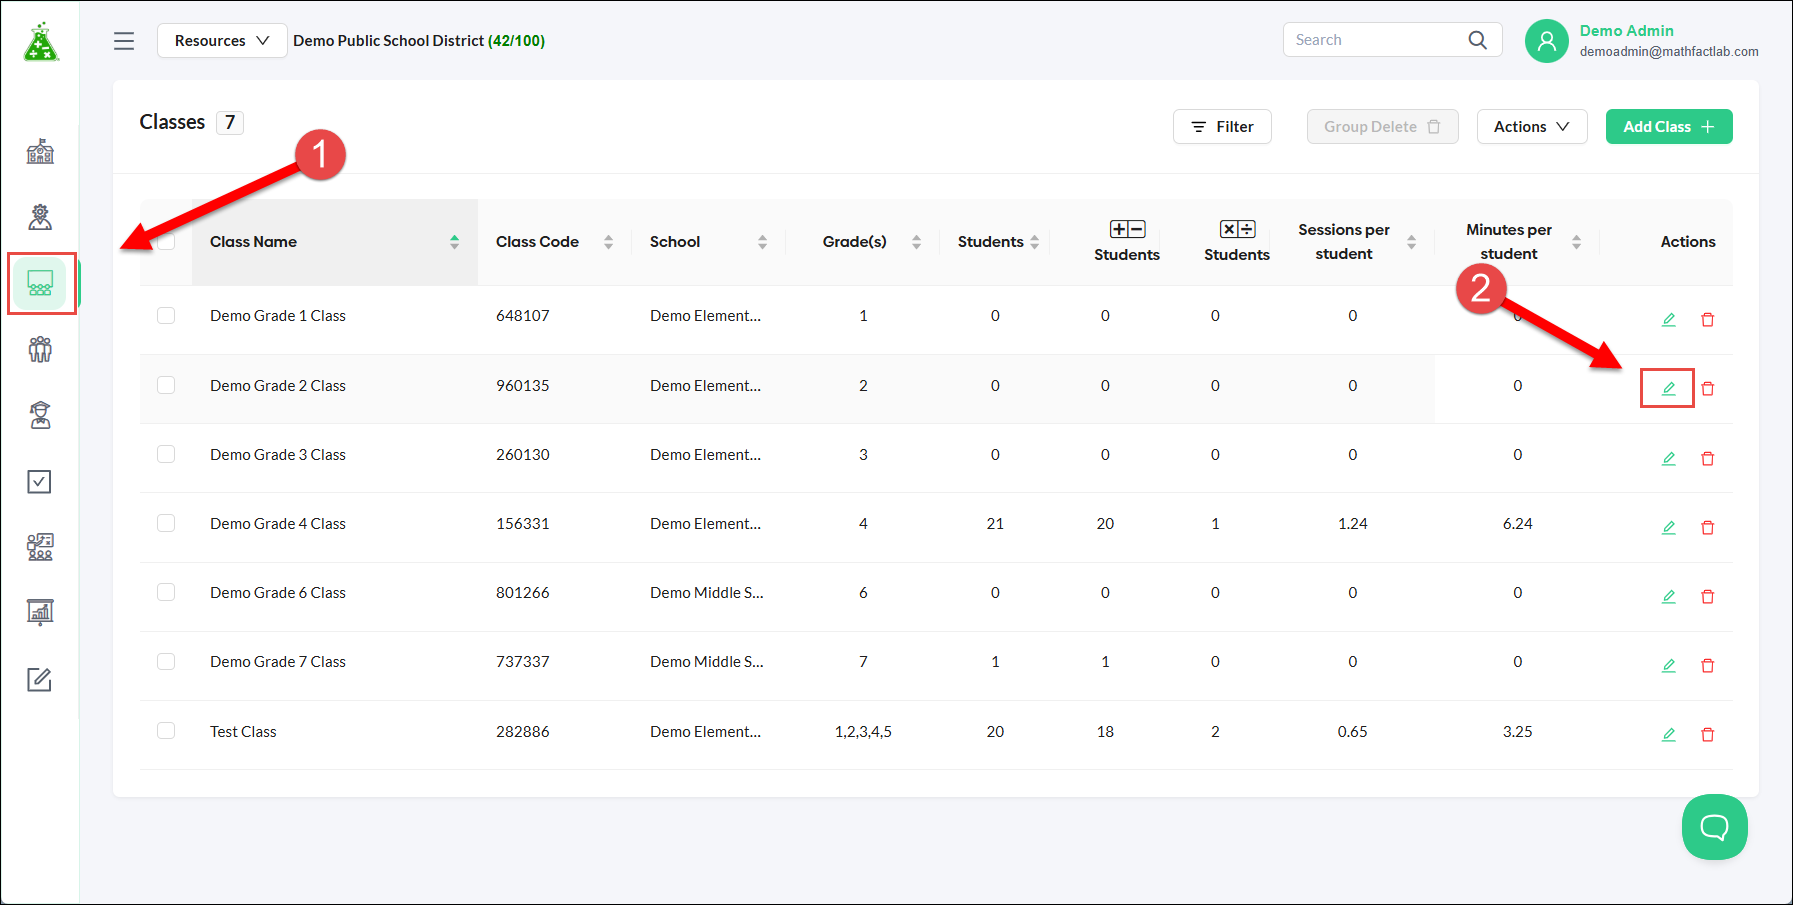Click into the Search input field
Viewport: 1793px width, 905px height.
[1376, 40]
